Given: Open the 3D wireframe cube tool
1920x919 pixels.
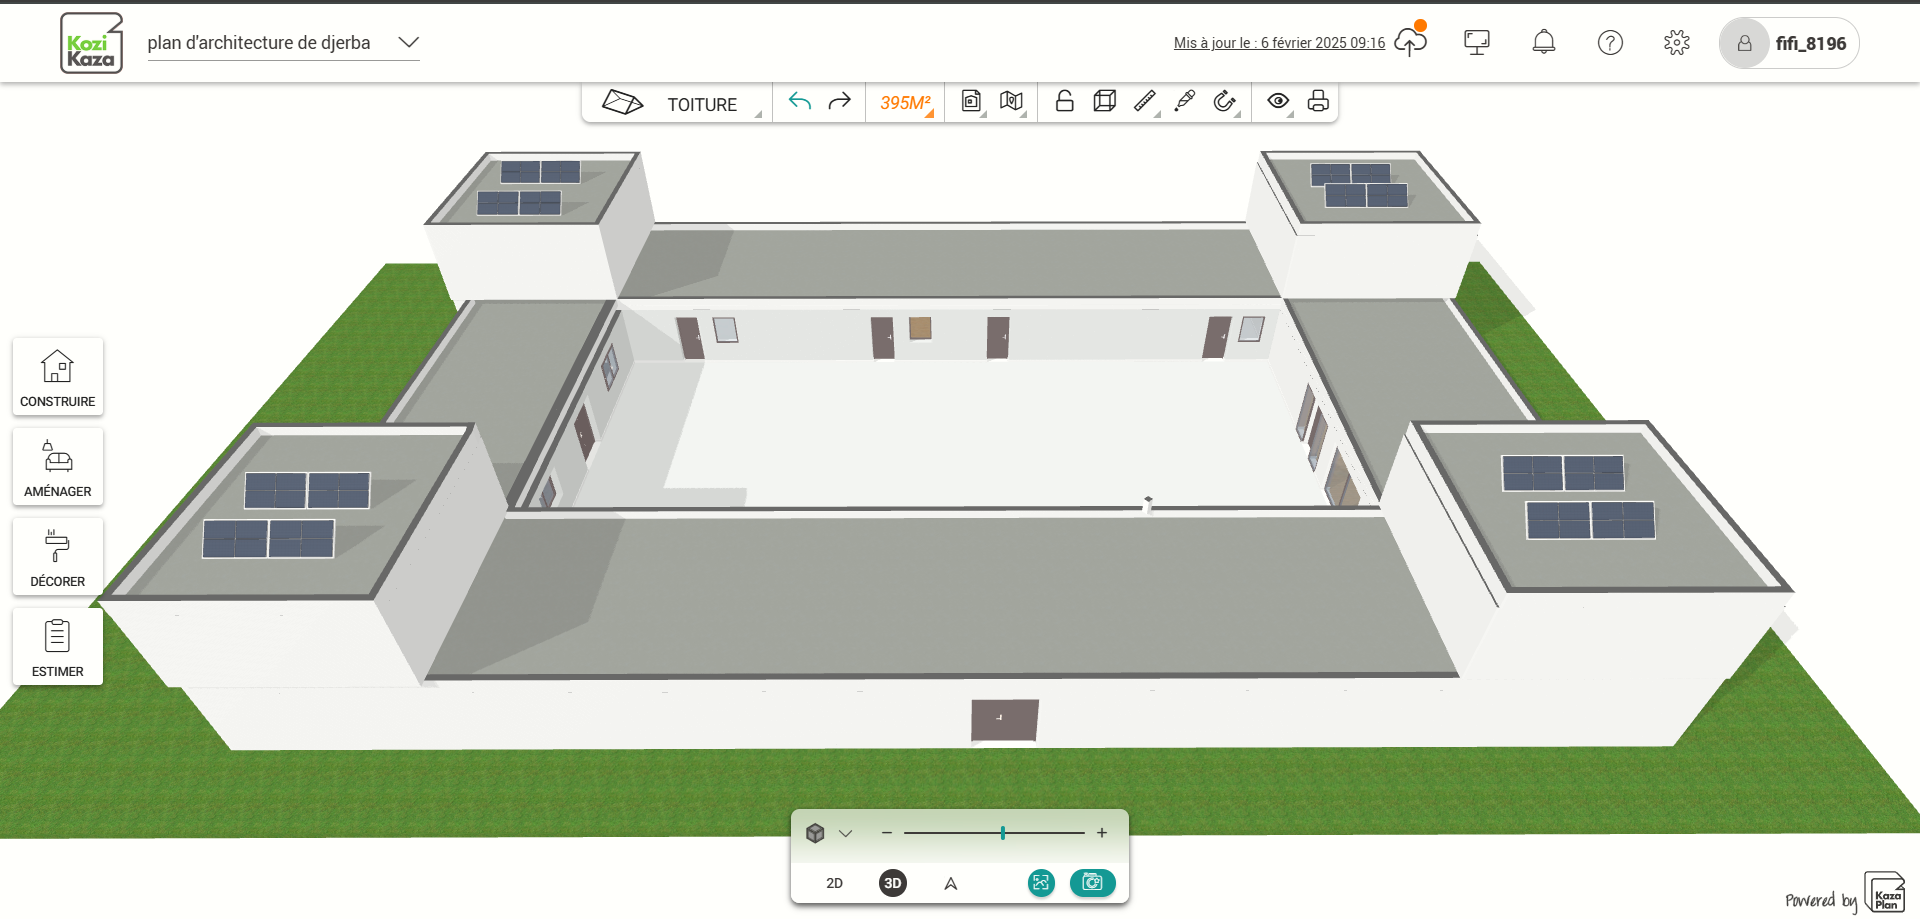Looking at the screenshot, I should pyautogui.click(x=1105, y=102).
